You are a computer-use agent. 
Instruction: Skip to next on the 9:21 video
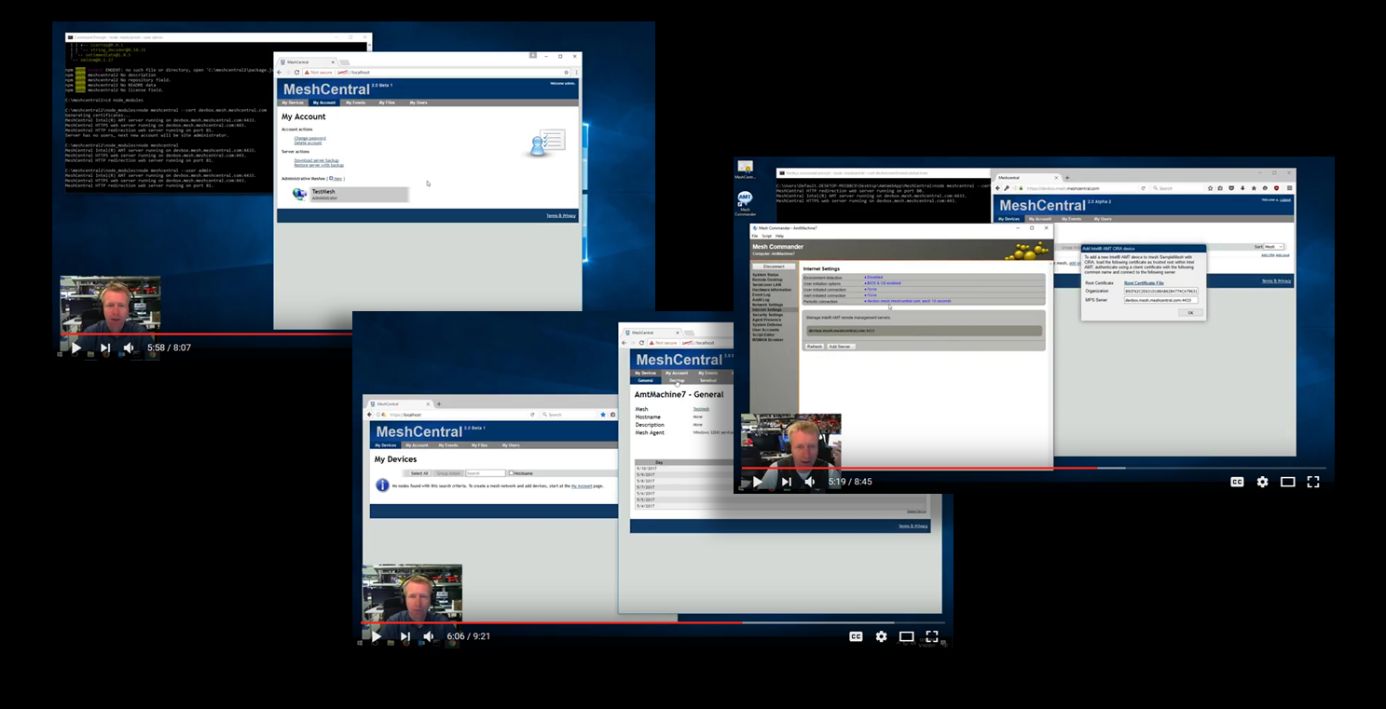pos(405,636)
